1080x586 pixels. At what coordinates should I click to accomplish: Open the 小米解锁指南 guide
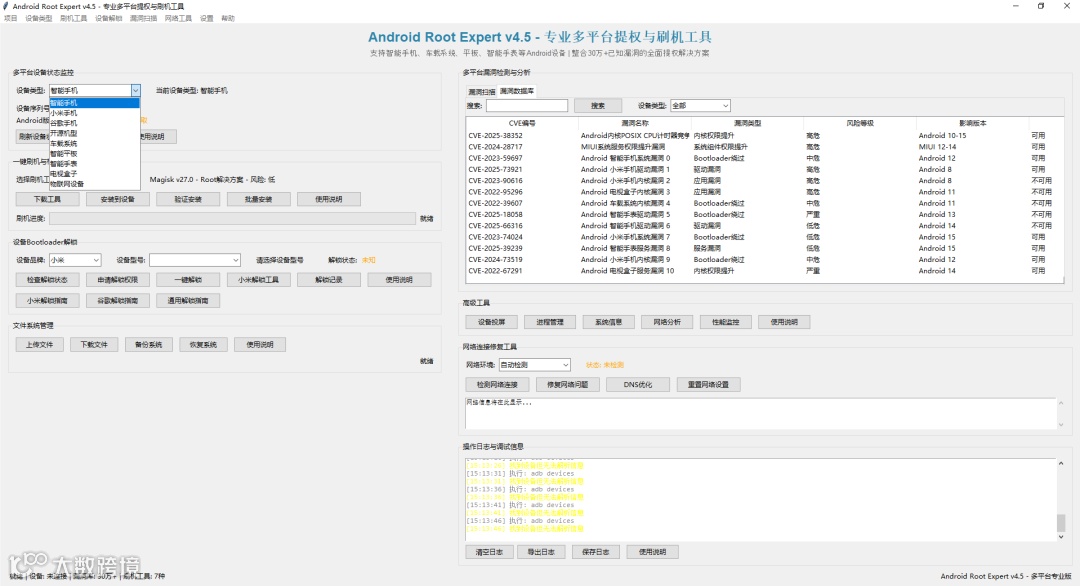48,300
